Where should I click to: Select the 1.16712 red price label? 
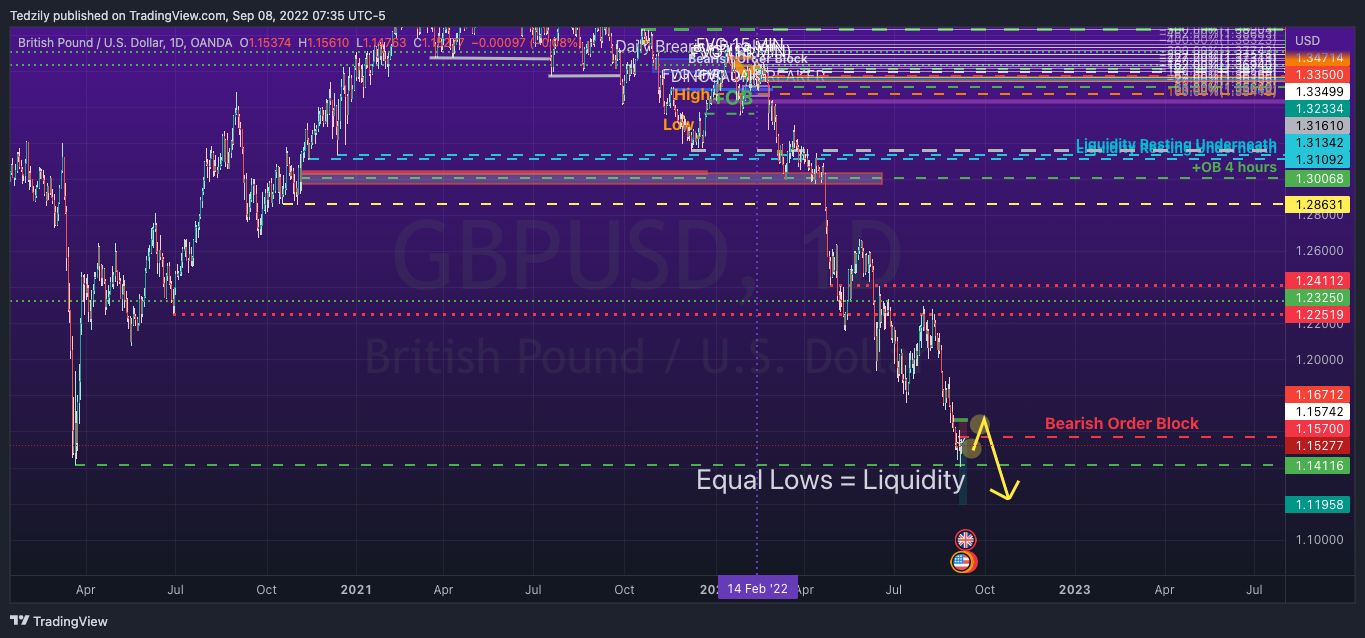[x=1318, y=394]
